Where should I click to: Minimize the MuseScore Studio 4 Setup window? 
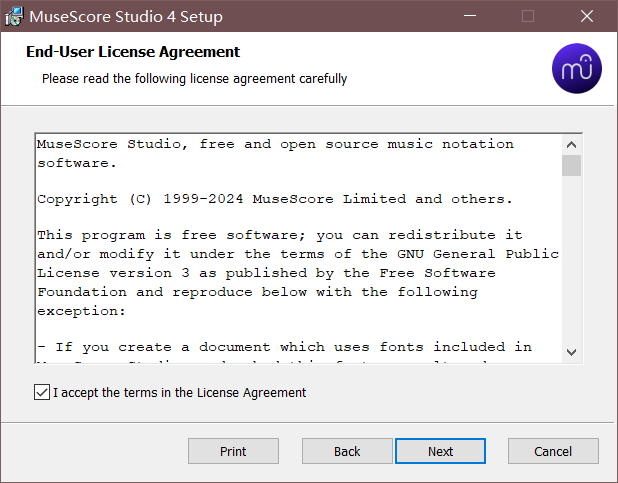click(x=469, y=16)
